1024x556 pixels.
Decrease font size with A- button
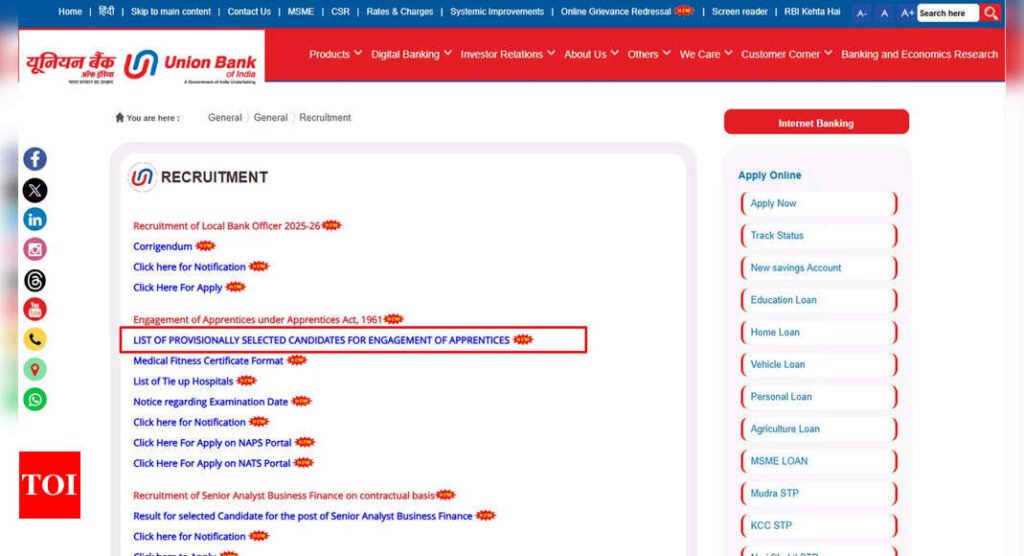[x=862, y=13]
